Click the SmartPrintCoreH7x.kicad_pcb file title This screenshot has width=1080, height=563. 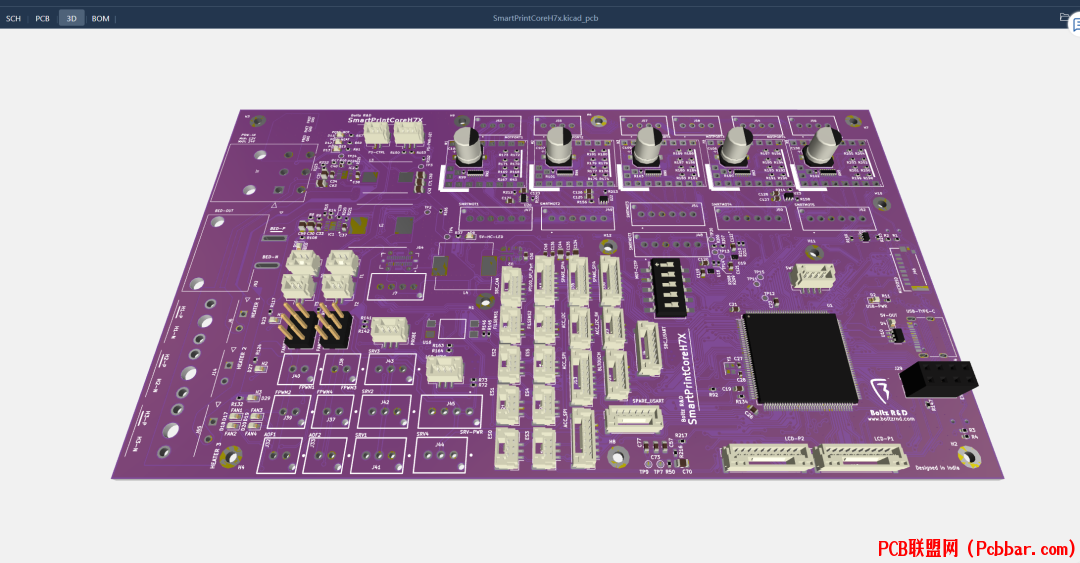click(546, 19)
